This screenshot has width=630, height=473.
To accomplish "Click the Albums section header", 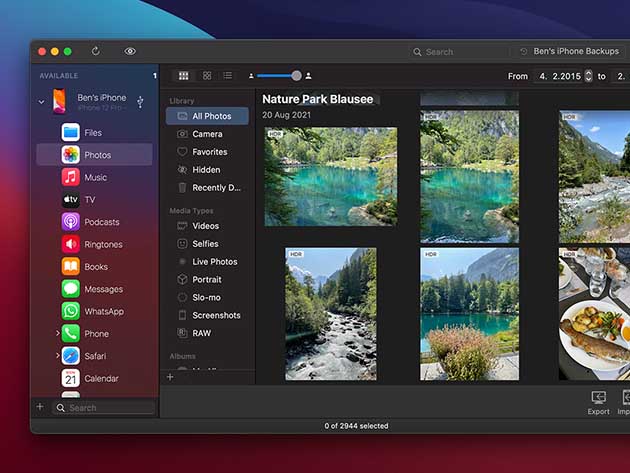I will [x=182, y=356].
